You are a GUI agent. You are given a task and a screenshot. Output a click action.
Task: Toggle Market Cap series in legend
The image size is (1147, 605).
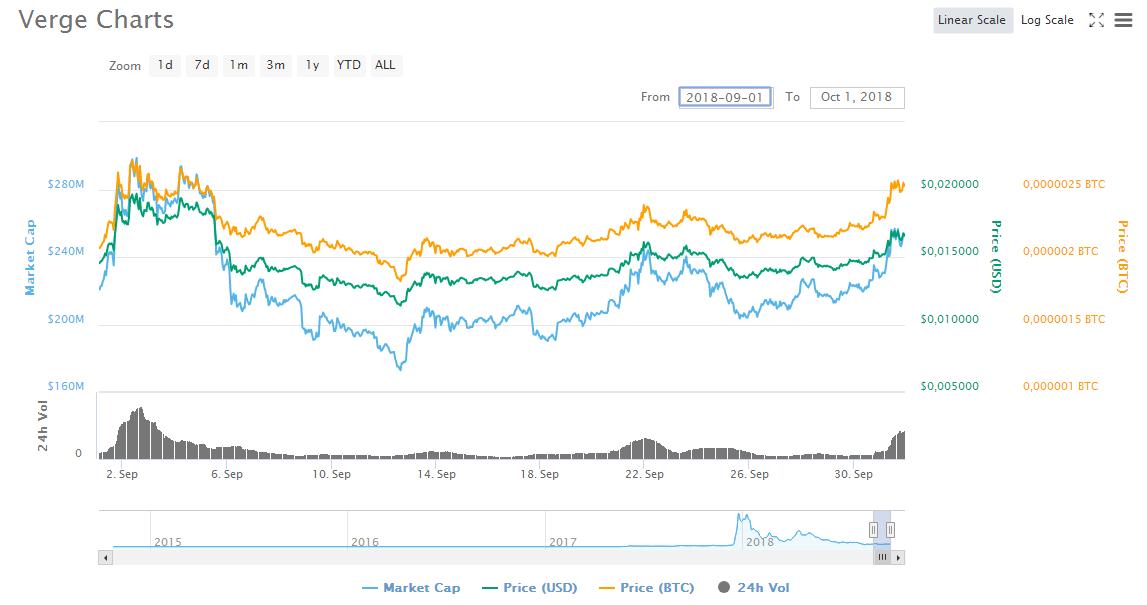(x=411, y=588)
